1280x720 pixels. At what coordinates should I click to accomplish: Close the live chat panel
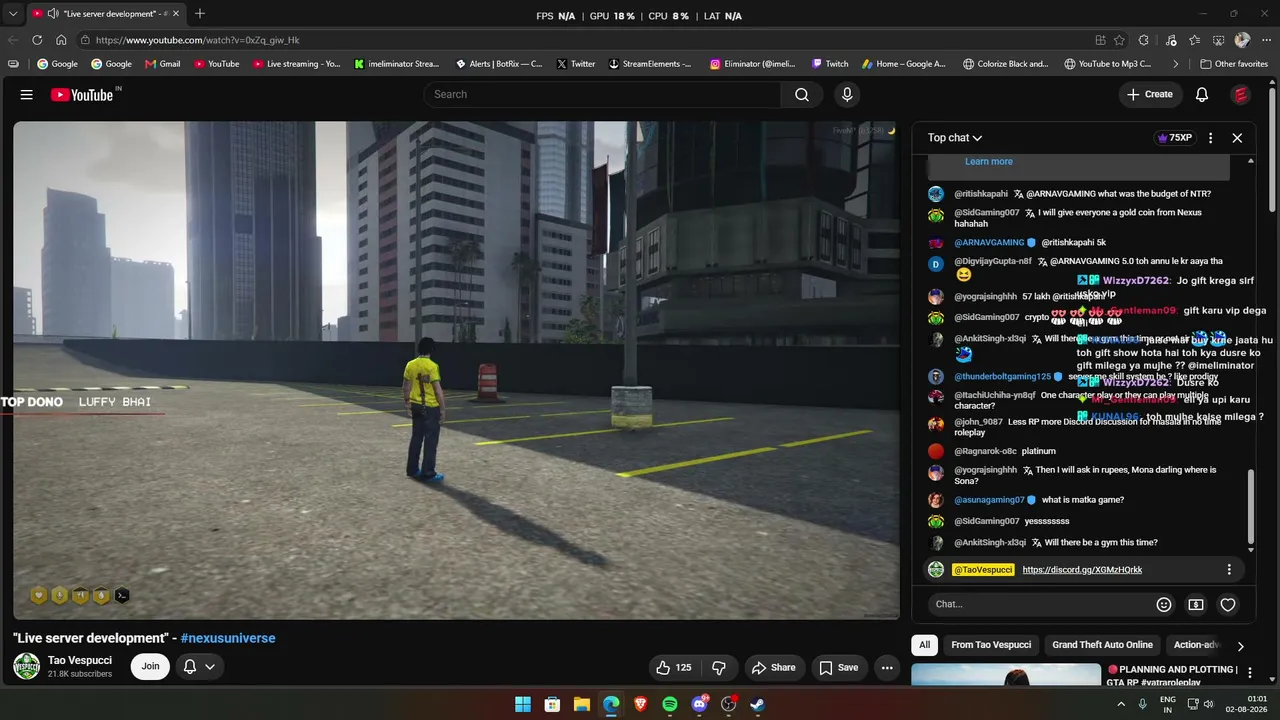pos(1237,138)
